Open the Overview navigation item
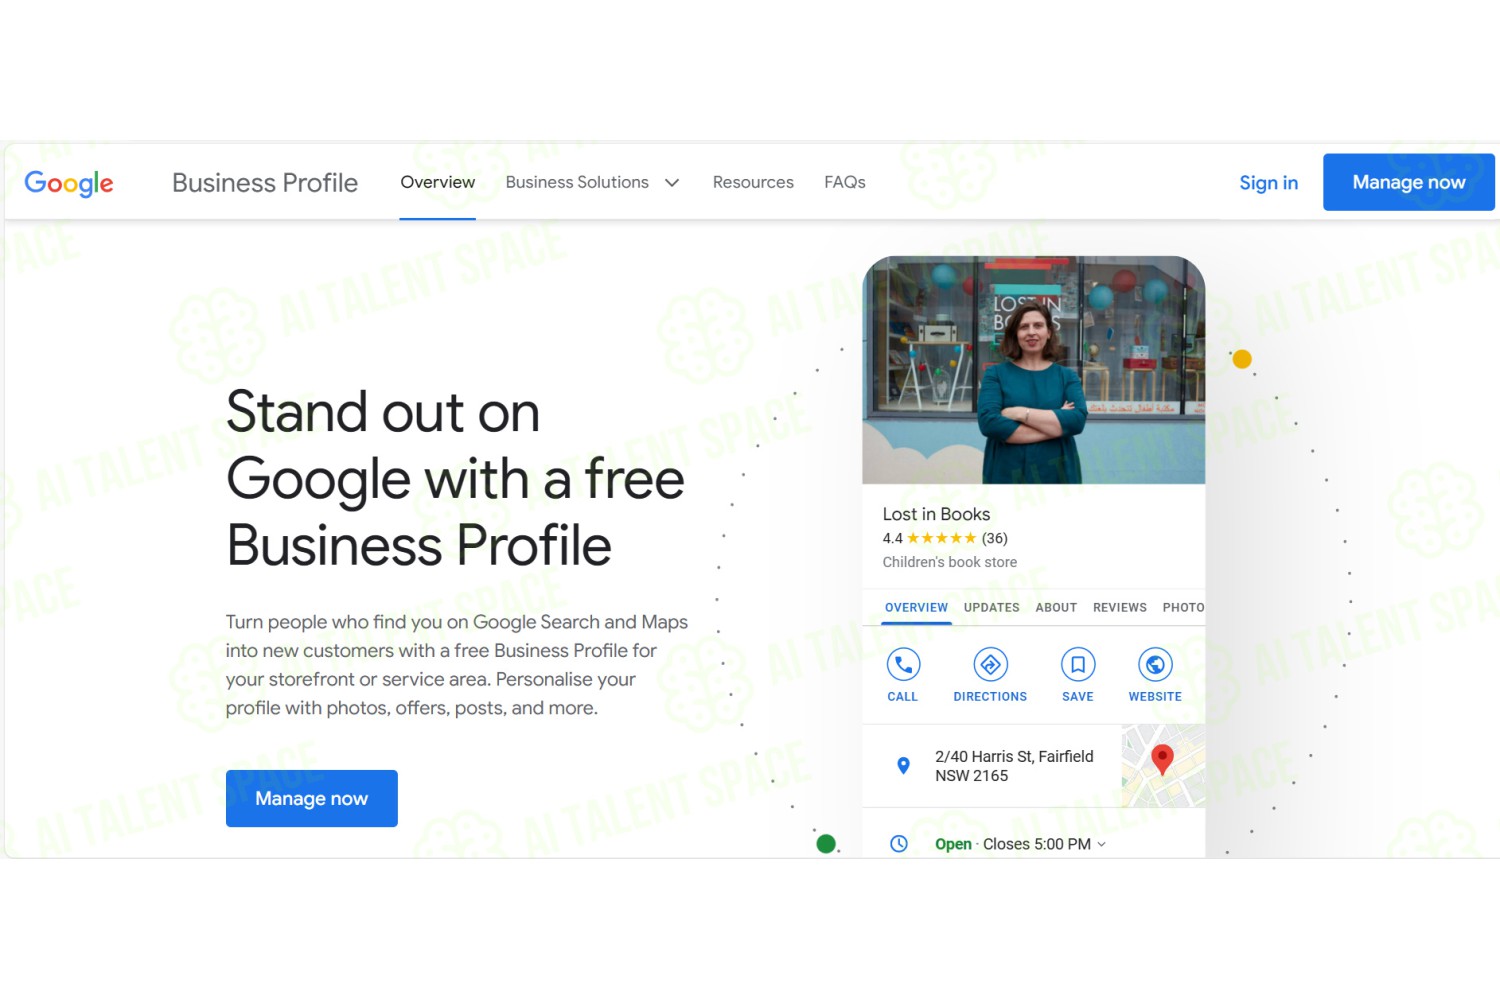1500x1000 pixels. [438, 182]
